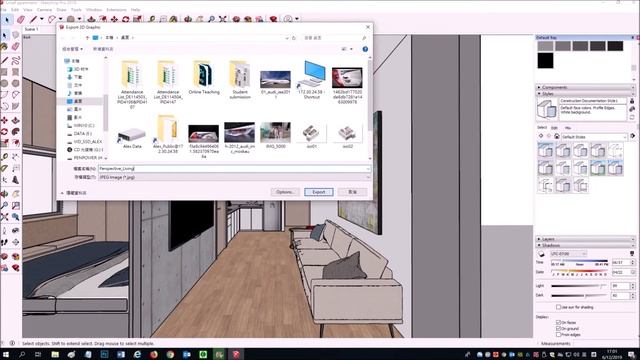Adjust the shadow Date slider
The width and height of the screenshot is (640, 360).
click(x=579, y=271)
